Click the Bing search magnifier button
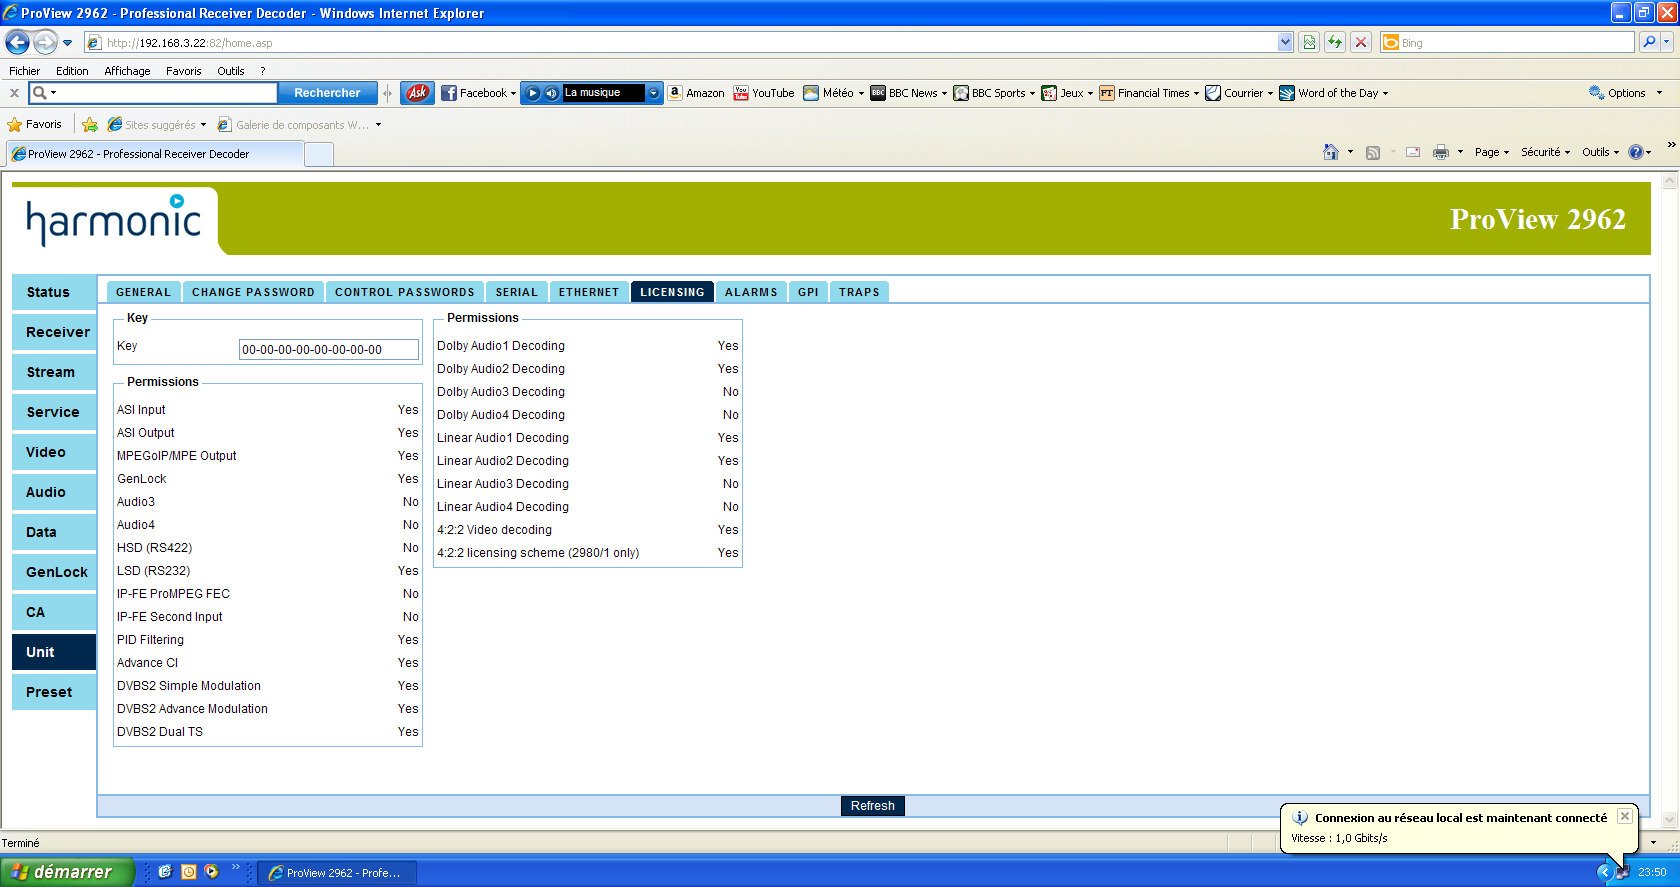1680x887 pixels. click(x=1649, y=42)
